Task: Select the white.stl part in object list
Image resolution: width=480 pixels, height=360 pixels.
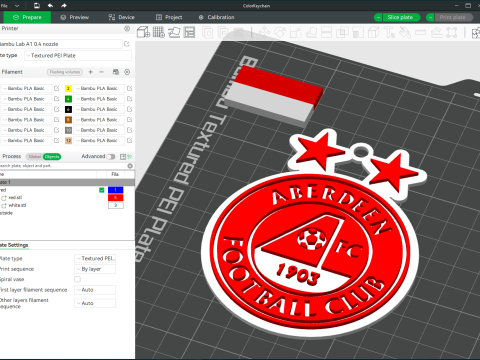Action: [x=17, y=205]
